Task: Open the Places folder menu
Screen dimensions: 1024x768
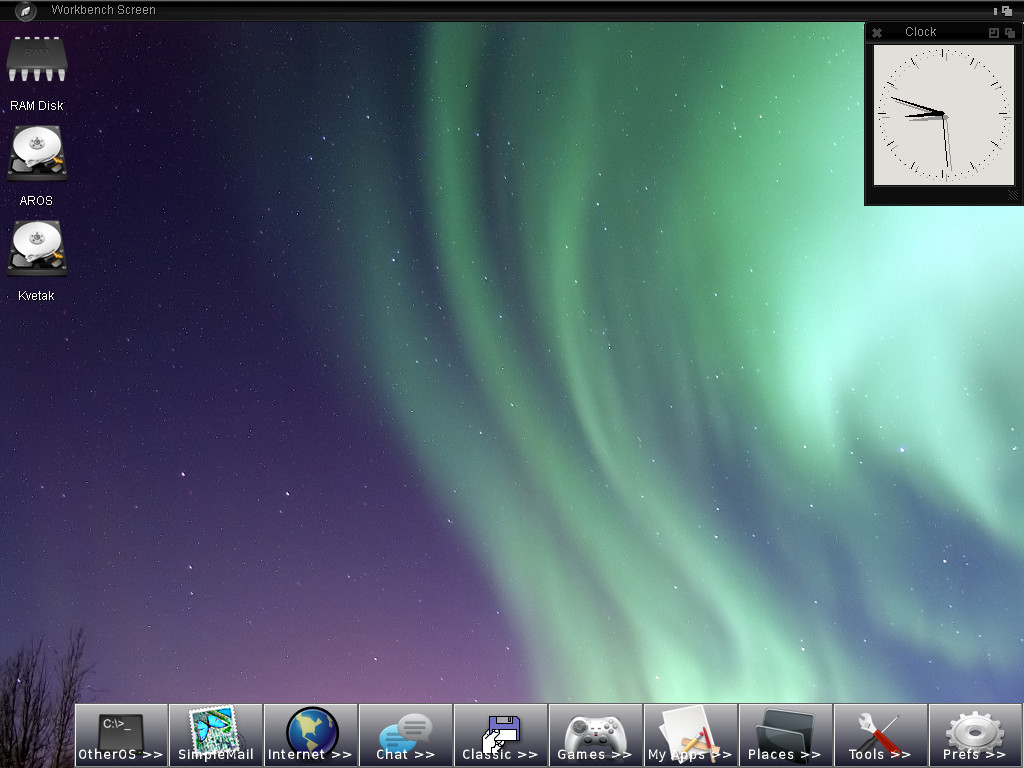Action: point(785,735)
